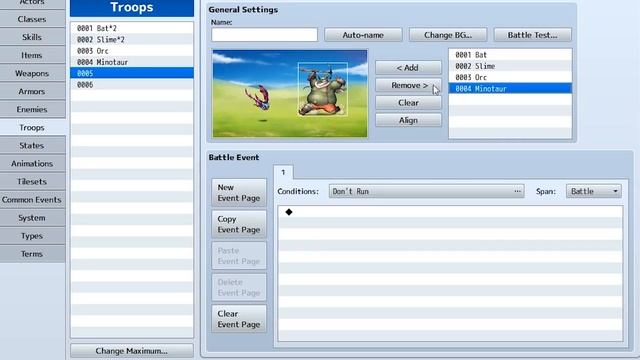Select troop 0003 Orc
This screenshot has height=360, width=640.
tap(132, 51)
